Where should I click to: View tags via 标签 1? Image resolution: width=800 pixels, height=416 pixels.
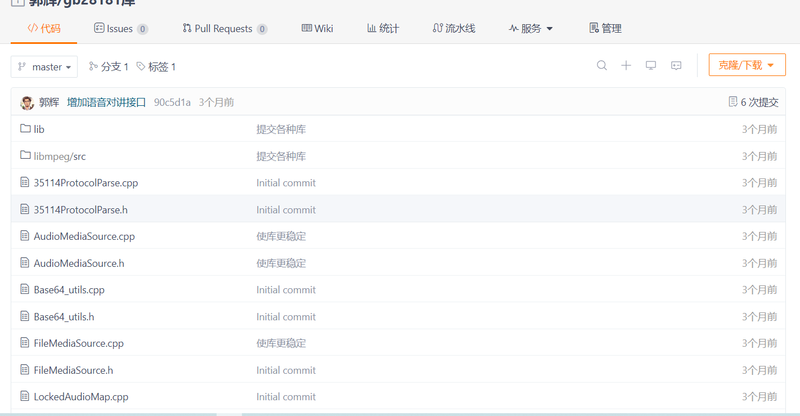coord(156,67)
